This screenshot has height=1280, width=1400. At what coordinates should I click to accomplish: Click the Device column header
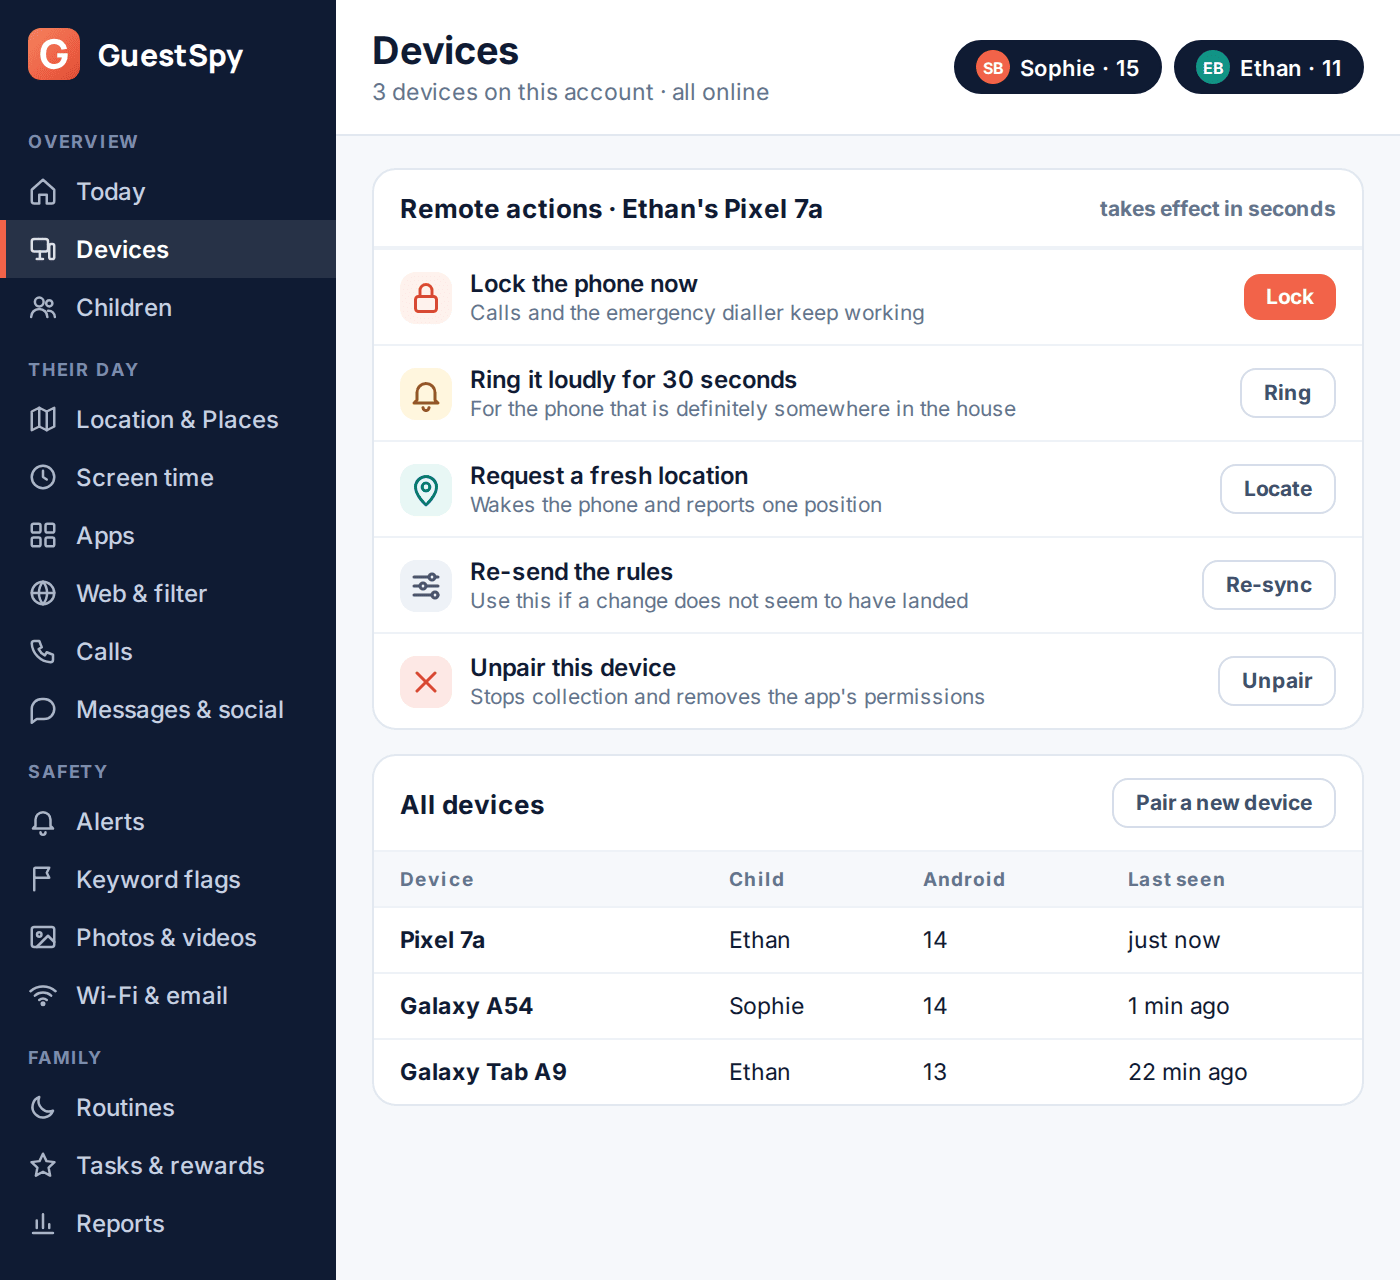coord(437,879)
